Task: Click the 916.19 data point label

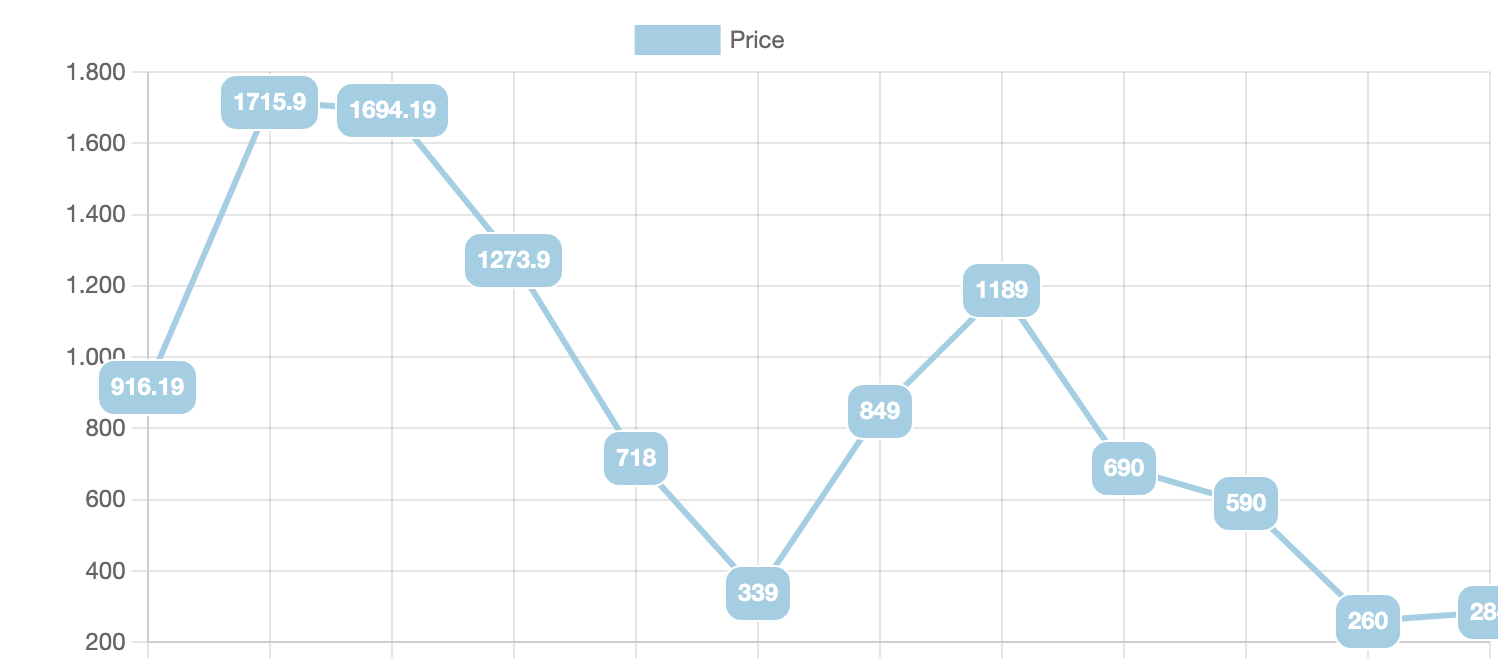Action: pyautogui.click(x=148, y=387)
